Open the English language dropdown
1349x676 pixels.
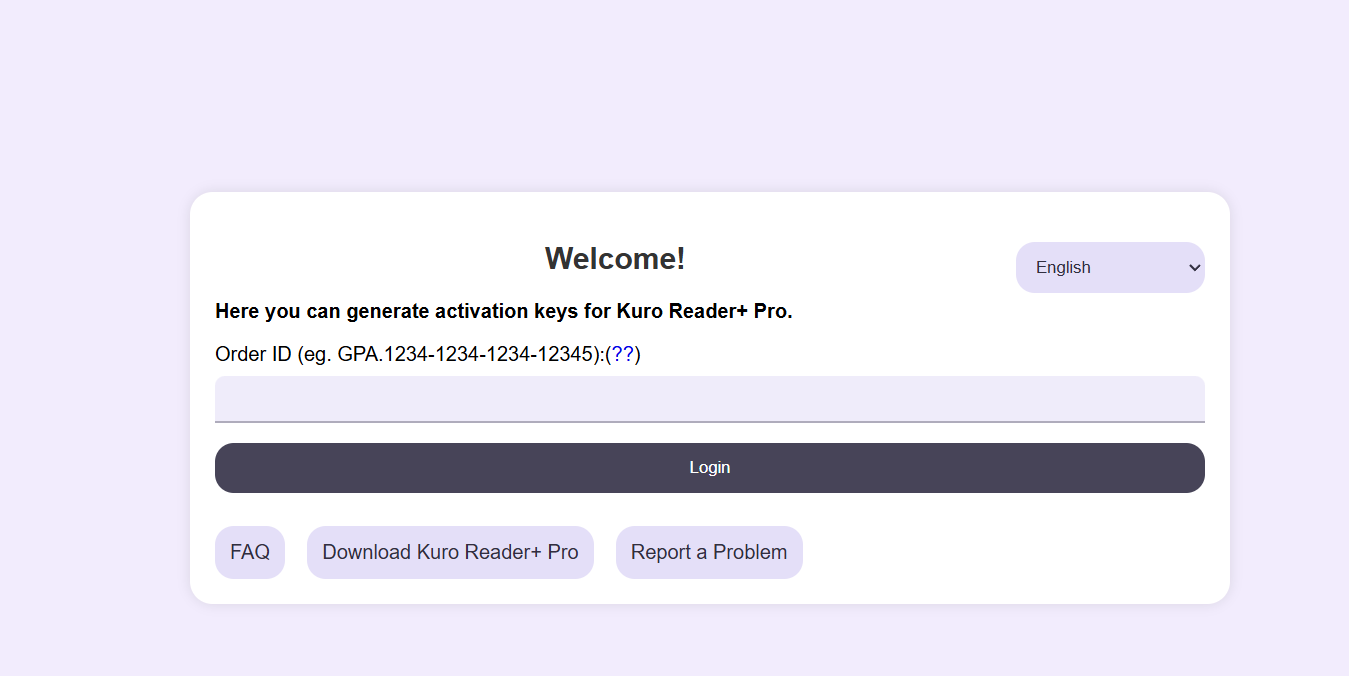[1109, 267]
